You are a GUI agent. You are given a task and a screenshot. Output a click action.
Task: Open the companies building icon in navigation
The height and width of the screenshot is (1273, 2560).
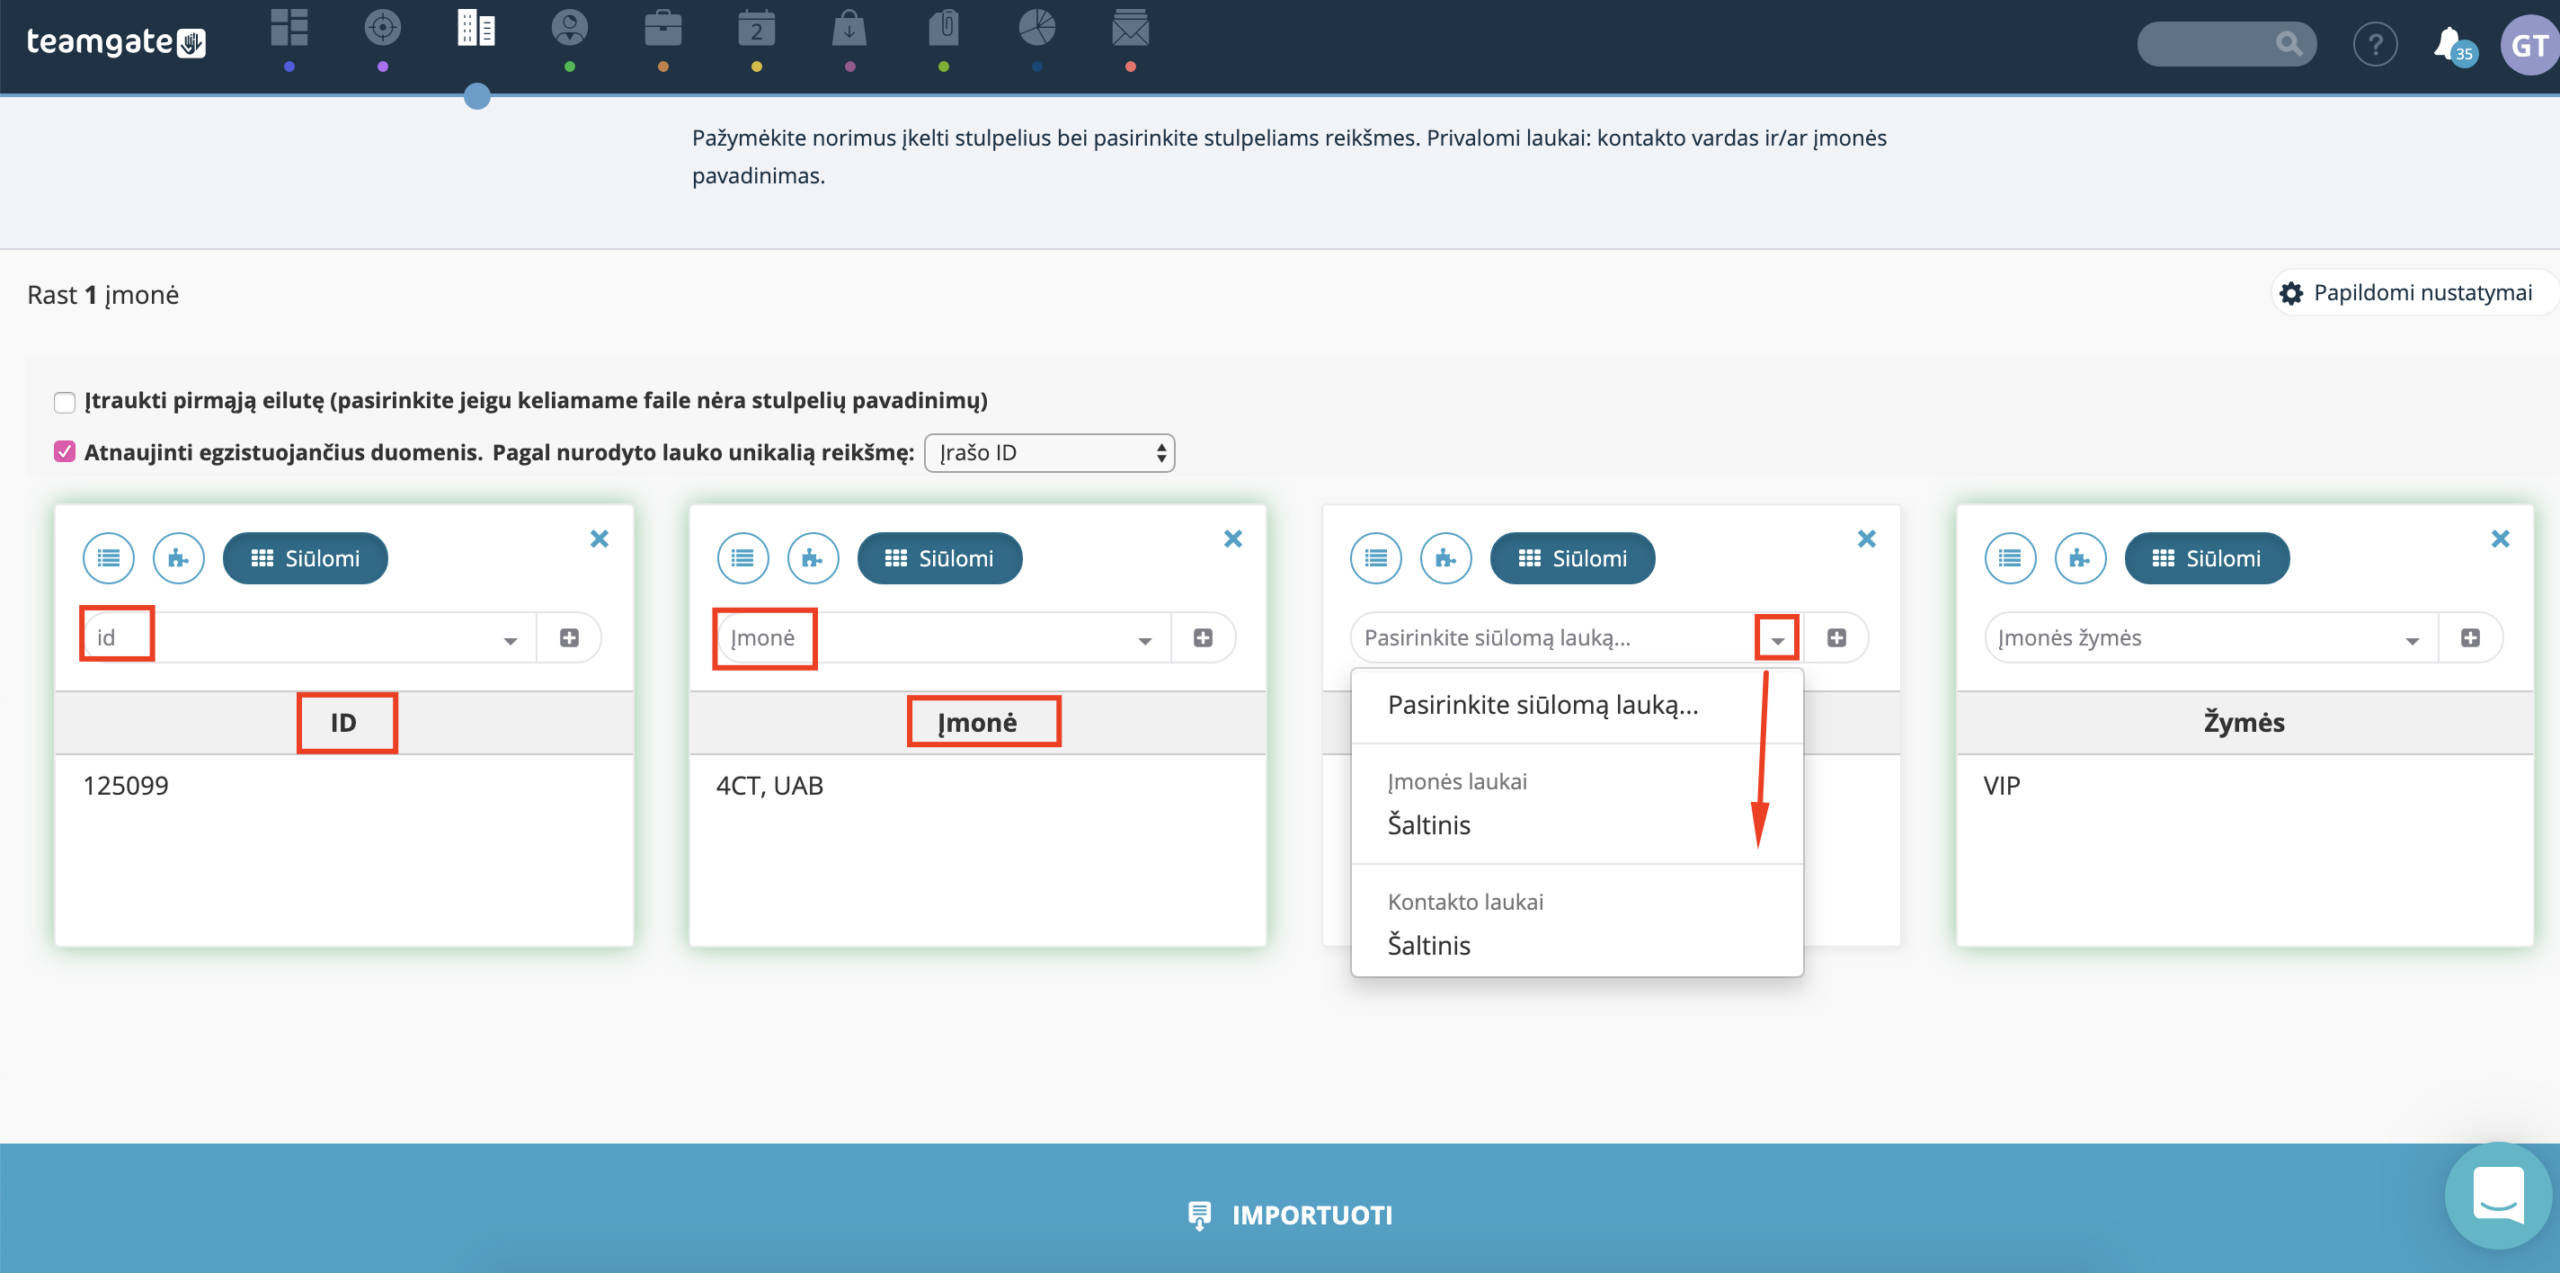[x=476, y=28]
